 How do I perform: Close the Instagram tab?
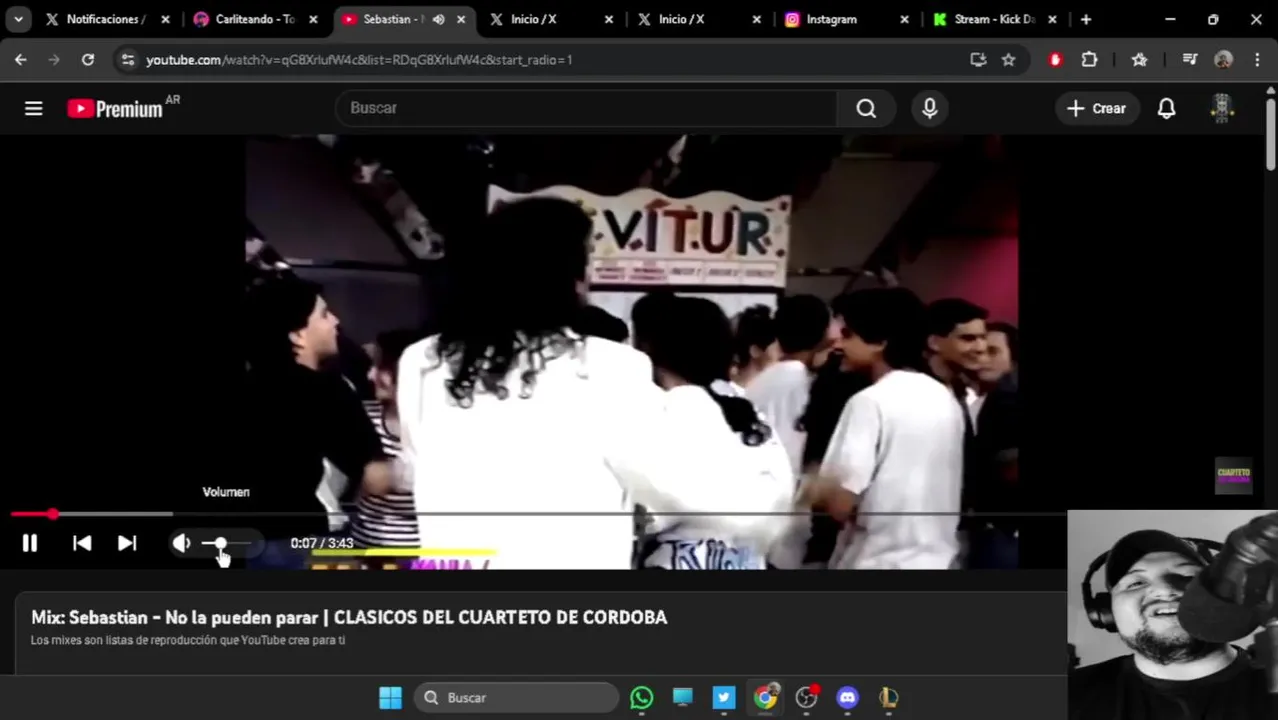[905, 19]
